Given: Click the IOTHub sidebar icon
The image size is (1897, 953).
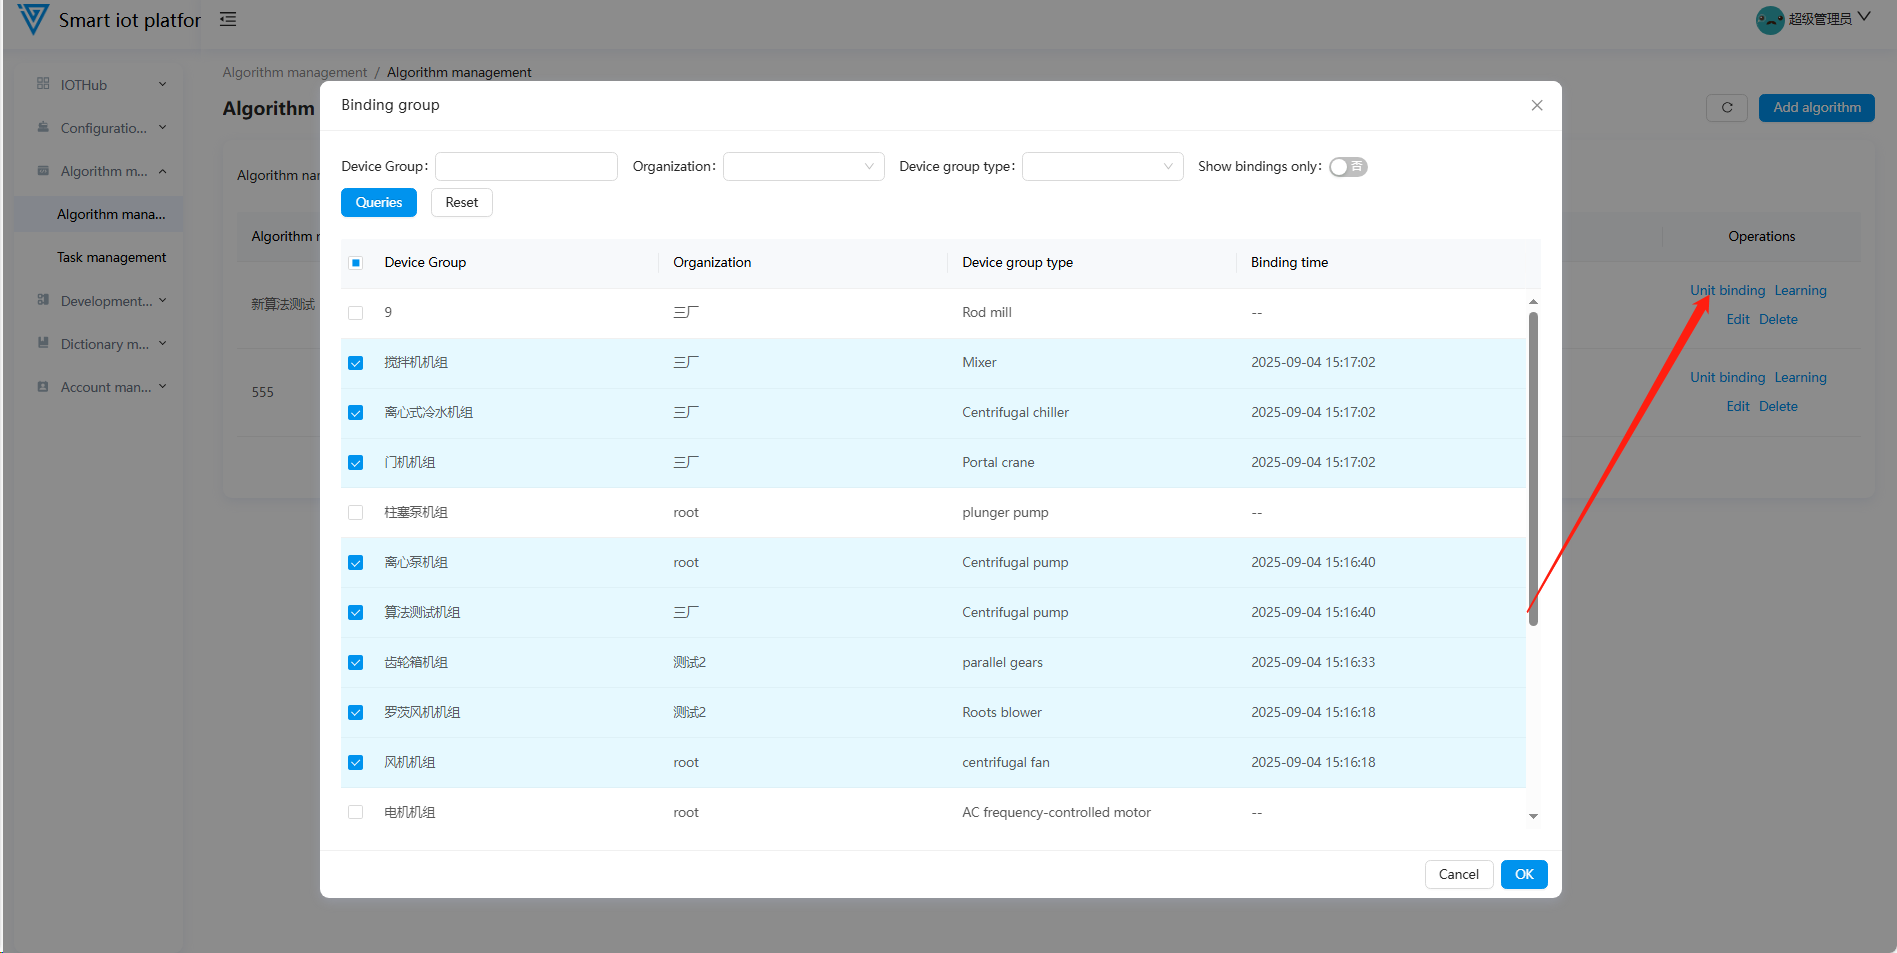Looking at the screenshot, I should (43, 84).
